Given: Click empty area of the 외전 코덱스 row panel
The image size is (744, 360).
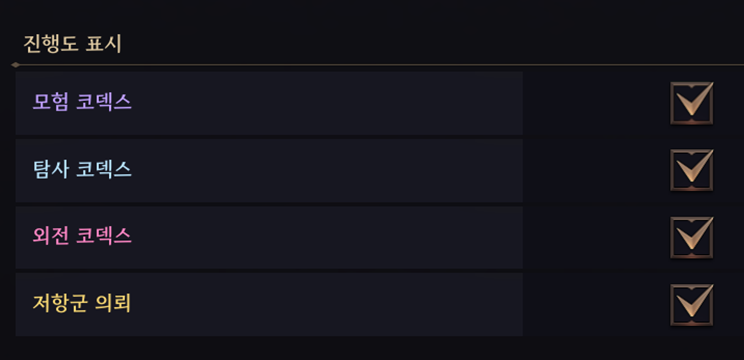Looking at the screenshot, I should (x=327, y=238).
